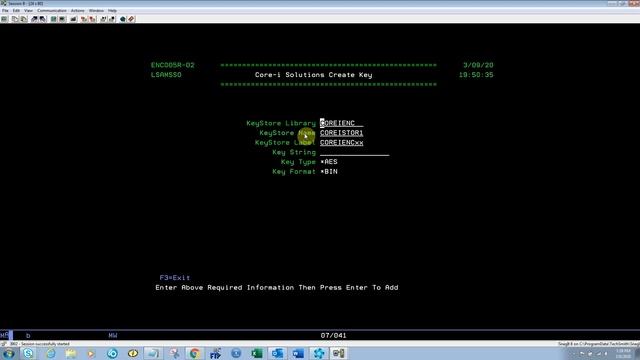Image resolution: width=640 pixels, height=360 pixels.
Task: Open the Actions menu
Action: [x=78, y=11]
